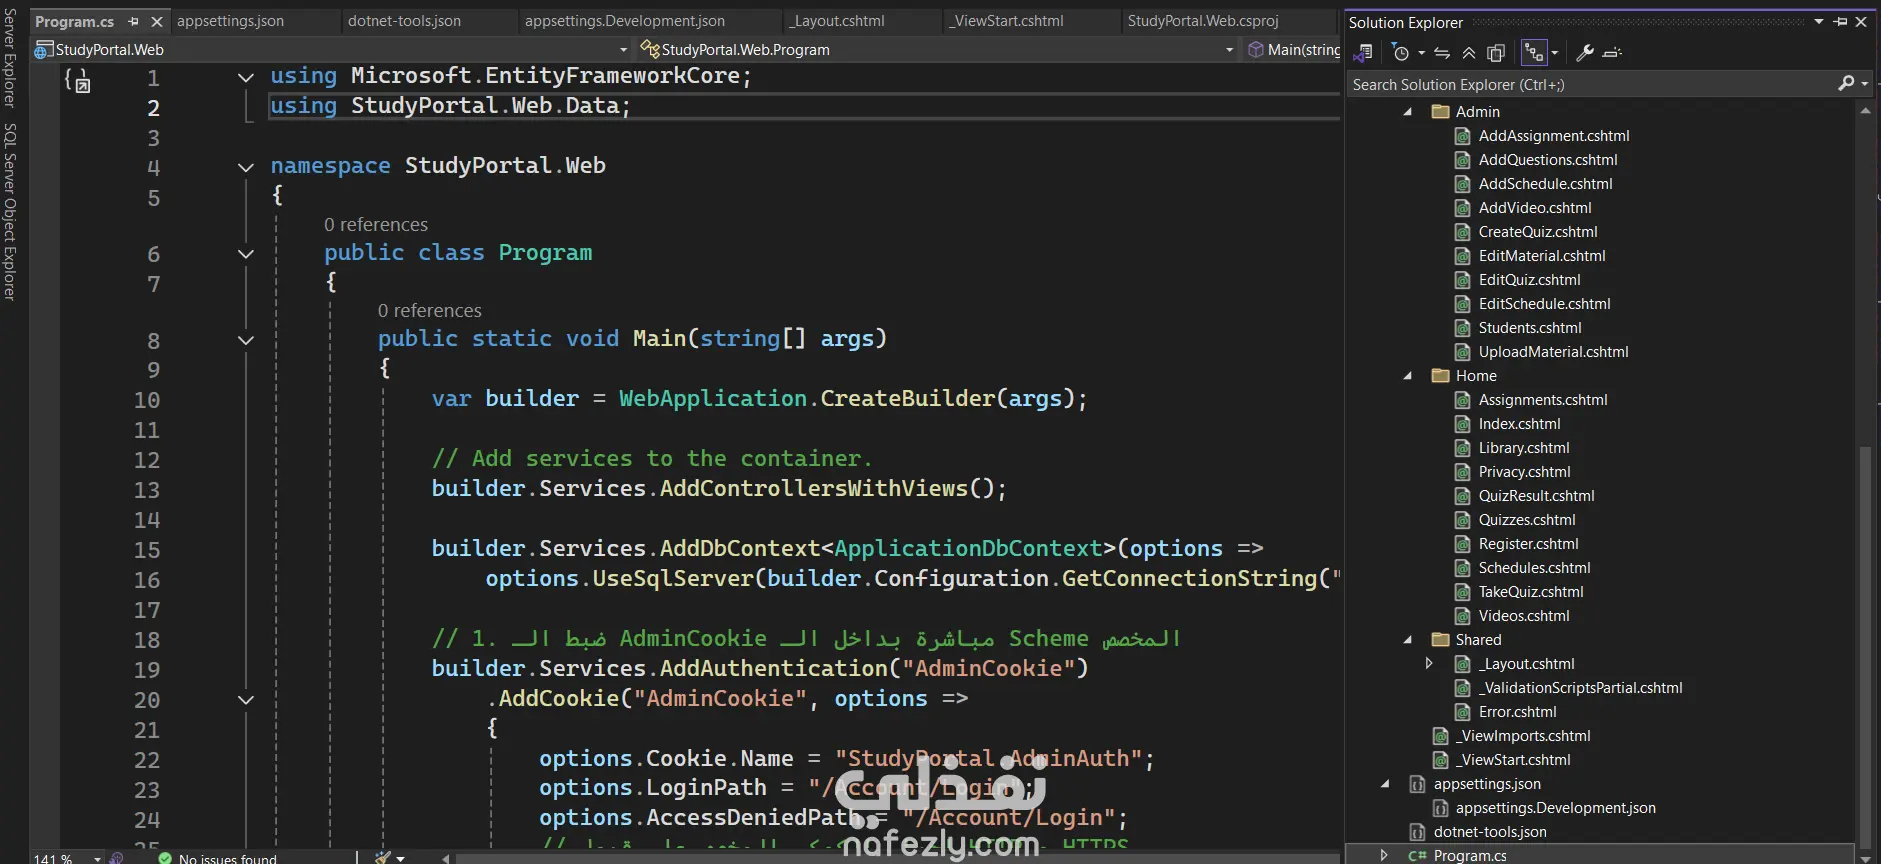The height and width of the screenshot is (864, 1881).
Task: Collapse the using directives block
Action: 246,77
